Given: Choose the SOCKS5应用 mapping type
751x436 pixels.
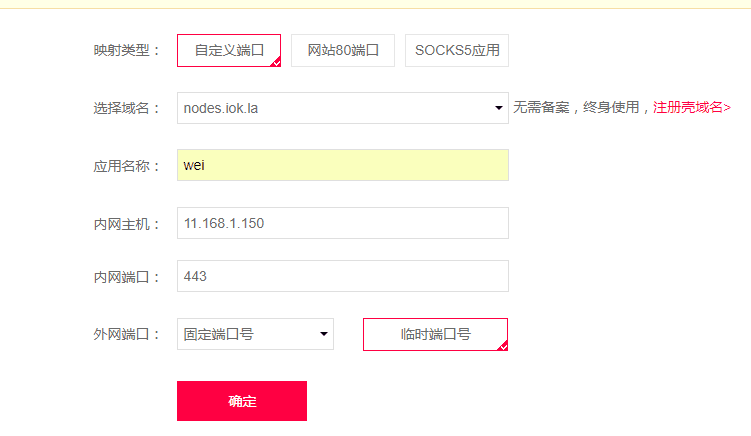Looking at the screenshot, I should point(456,50).
